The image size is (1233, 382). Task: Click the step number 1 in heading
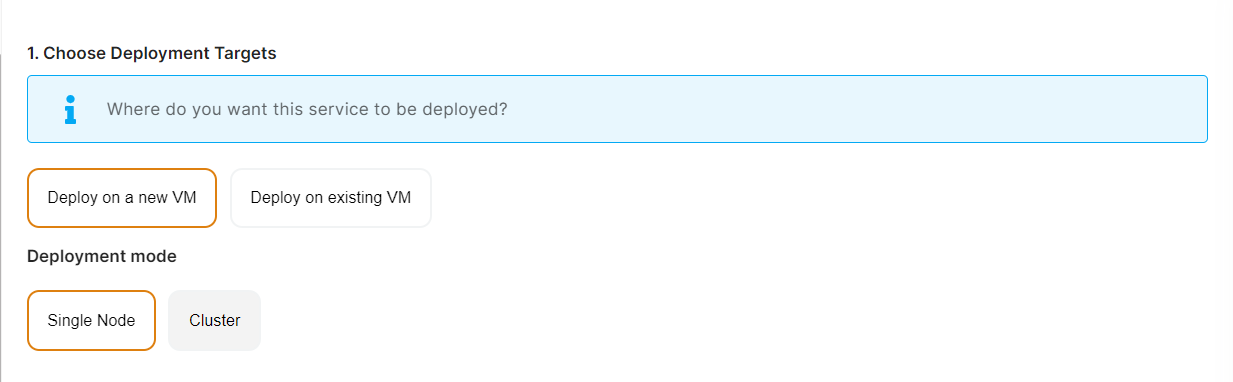(x=32, y=54)
